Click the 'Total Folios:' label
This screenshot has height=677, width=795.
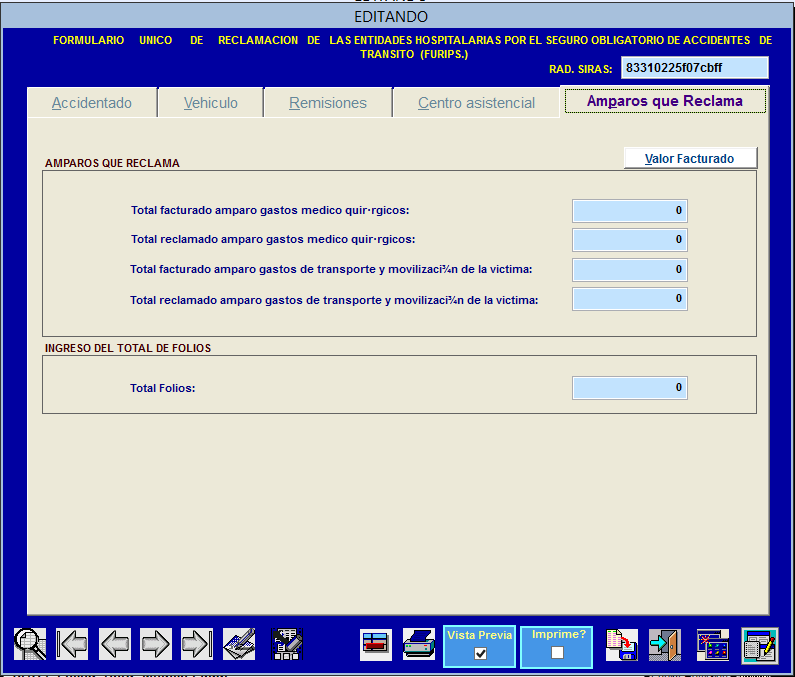[x=162, y=388]
